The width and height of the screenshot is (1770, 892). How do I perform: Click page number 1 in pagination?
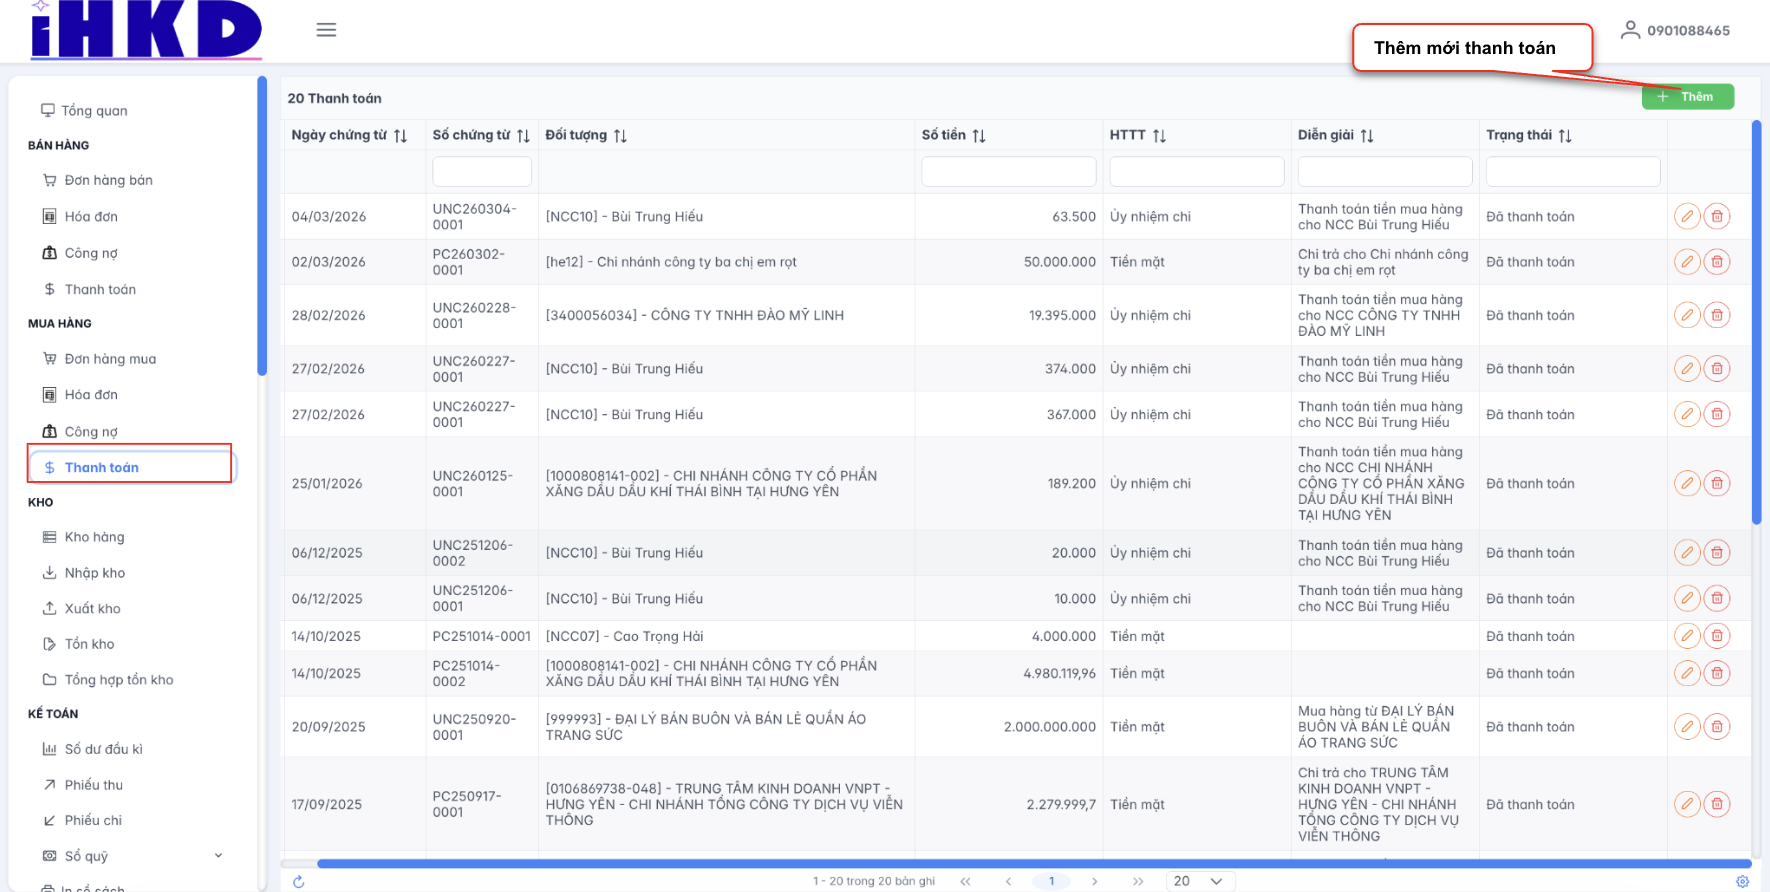pyautogui.click(x=1051, y=881)
